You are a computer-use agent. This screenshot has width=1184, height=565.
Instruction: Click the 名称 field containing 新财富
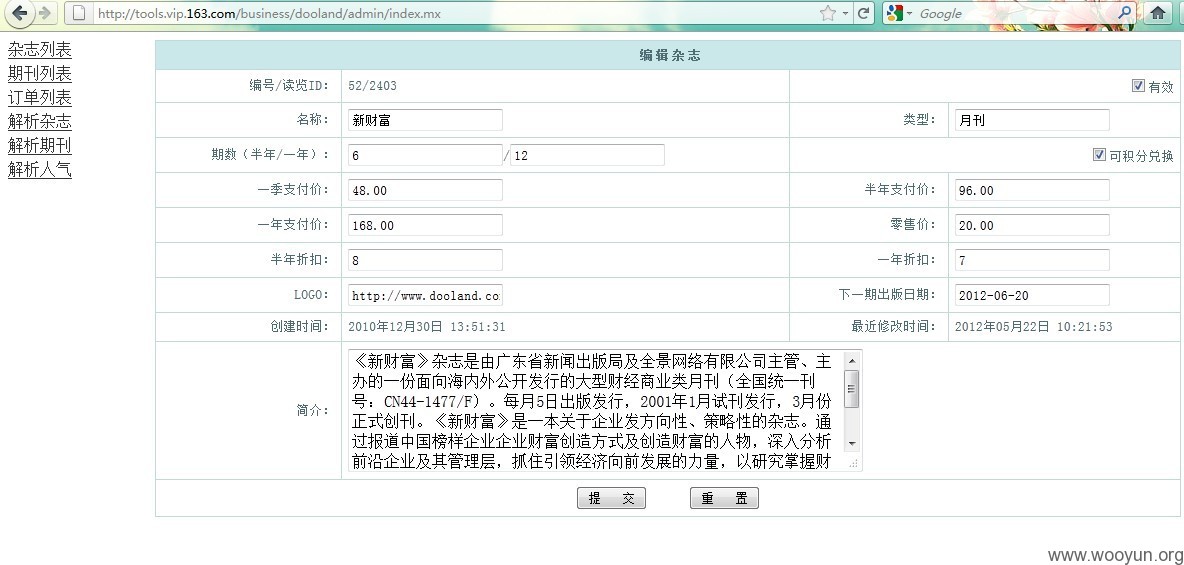(x=425, y=120)
